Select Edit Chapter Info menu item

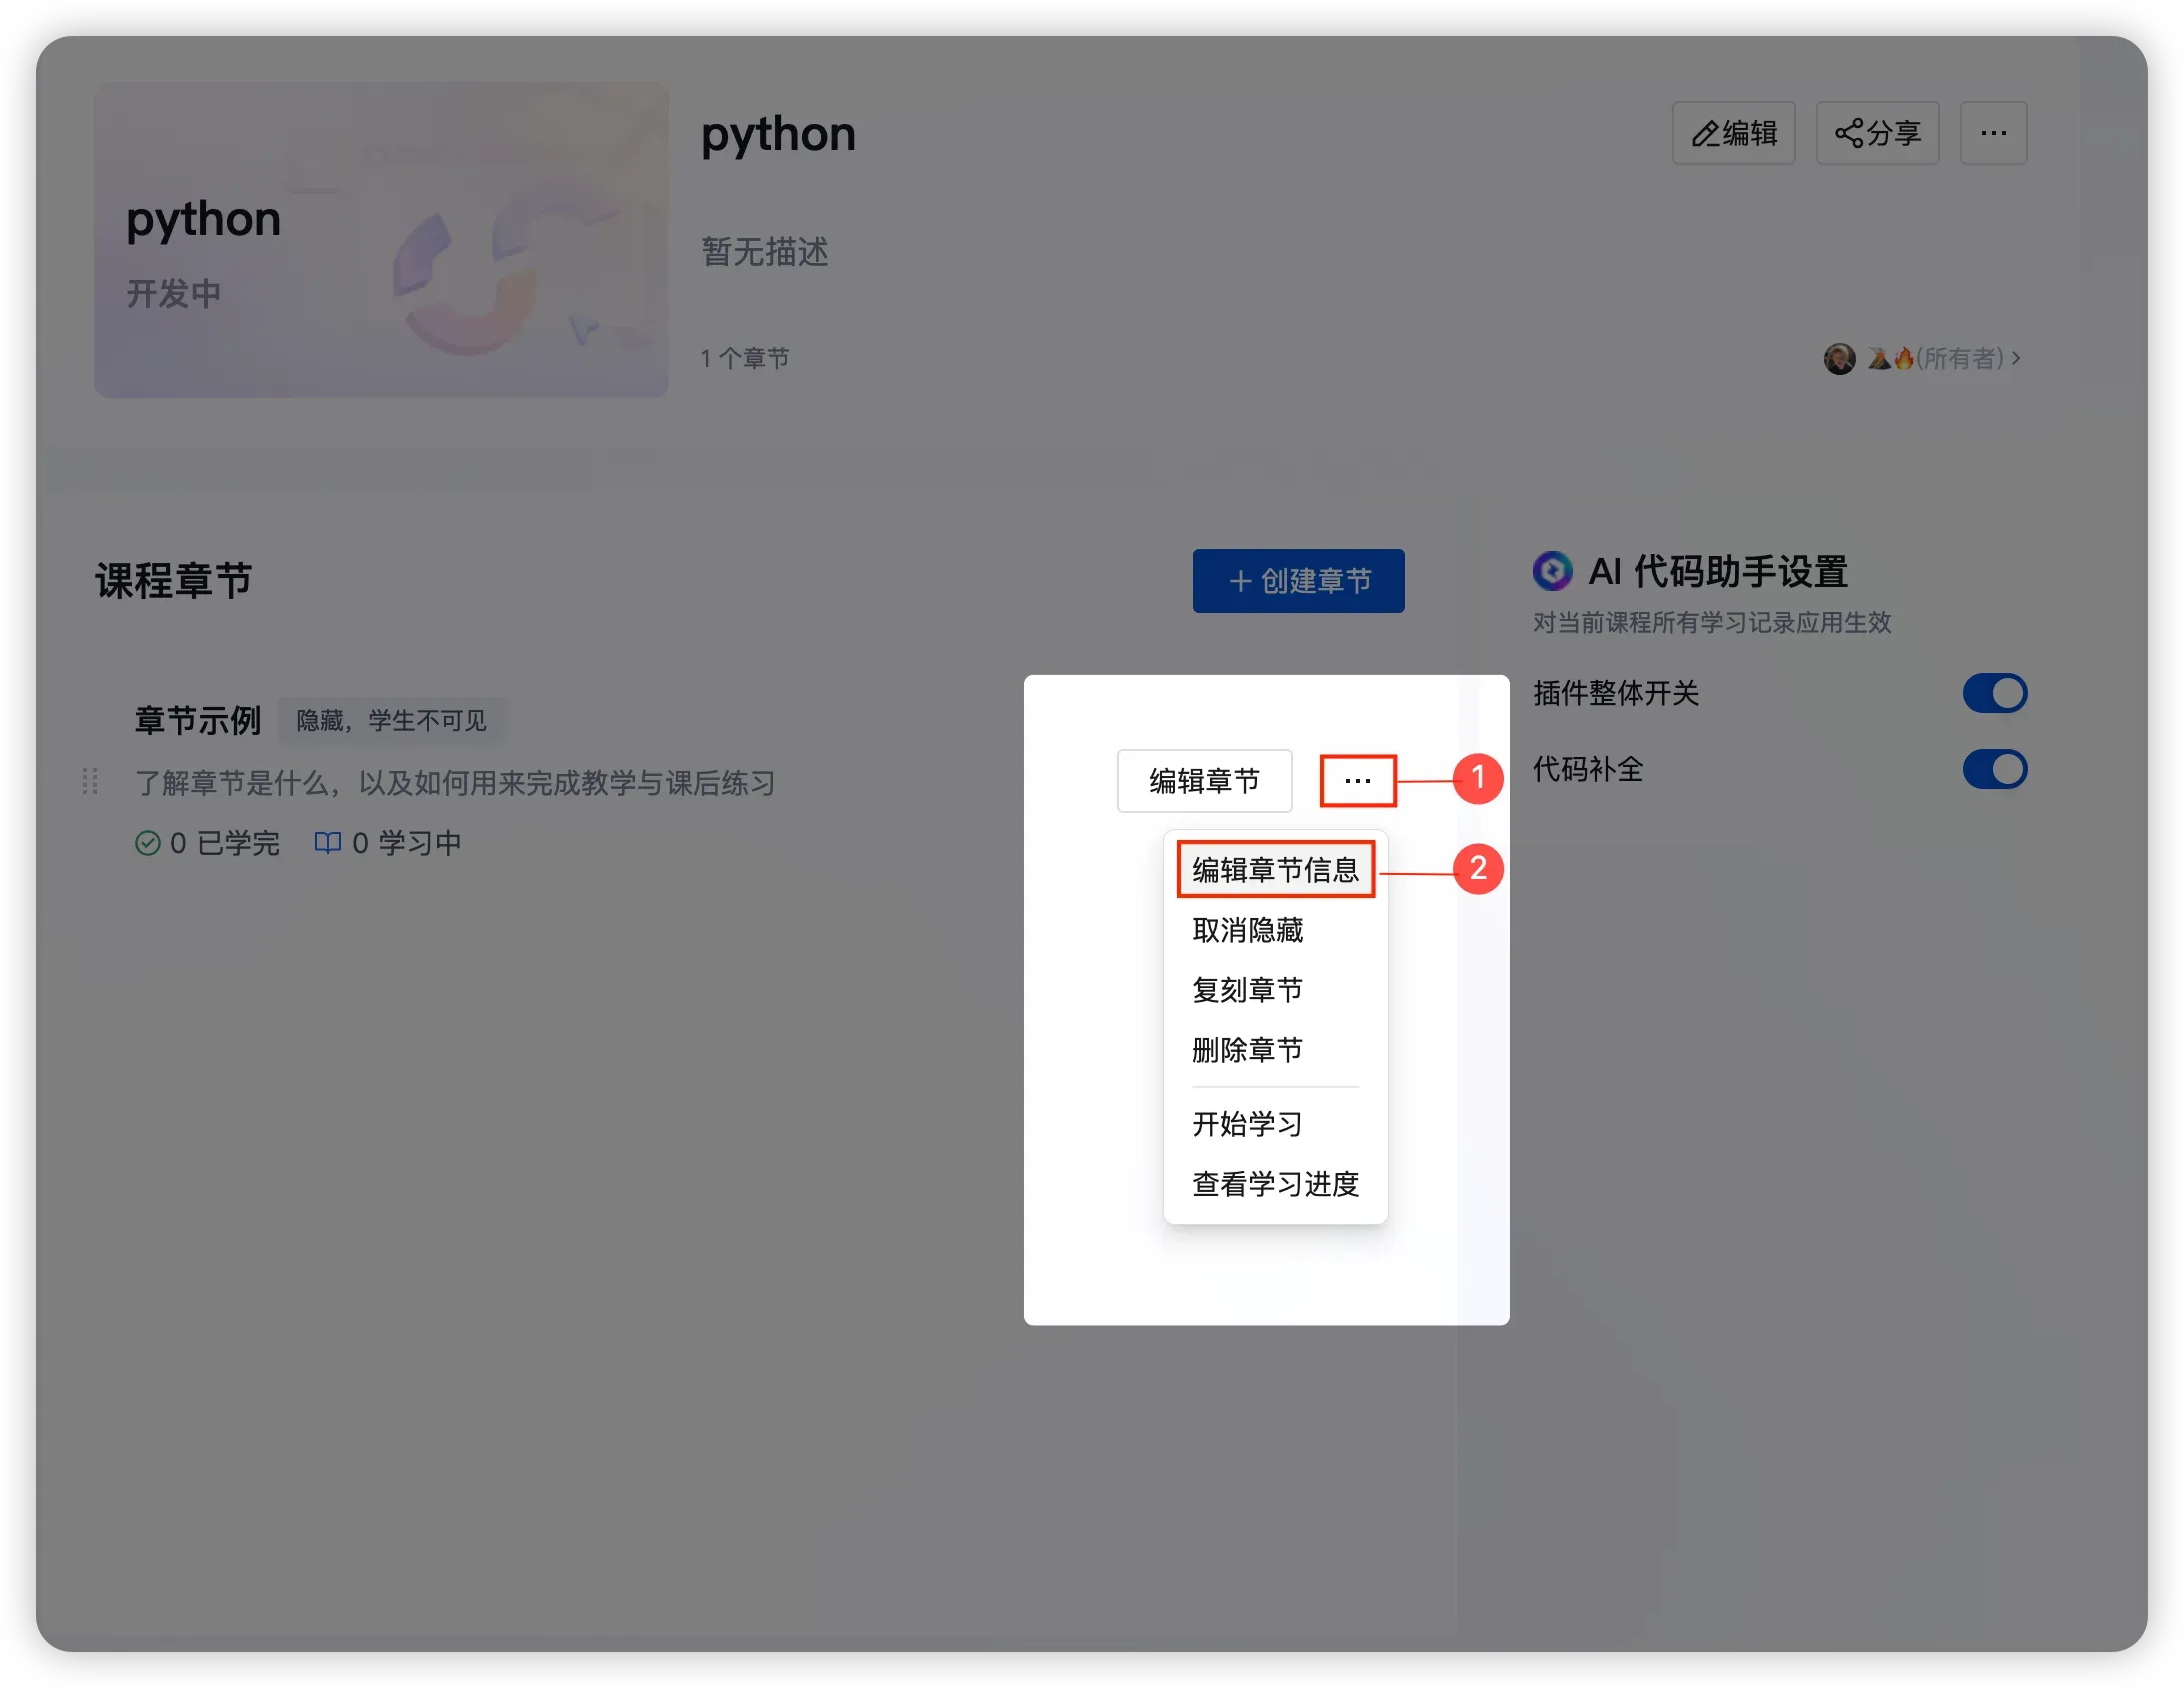1275,870
